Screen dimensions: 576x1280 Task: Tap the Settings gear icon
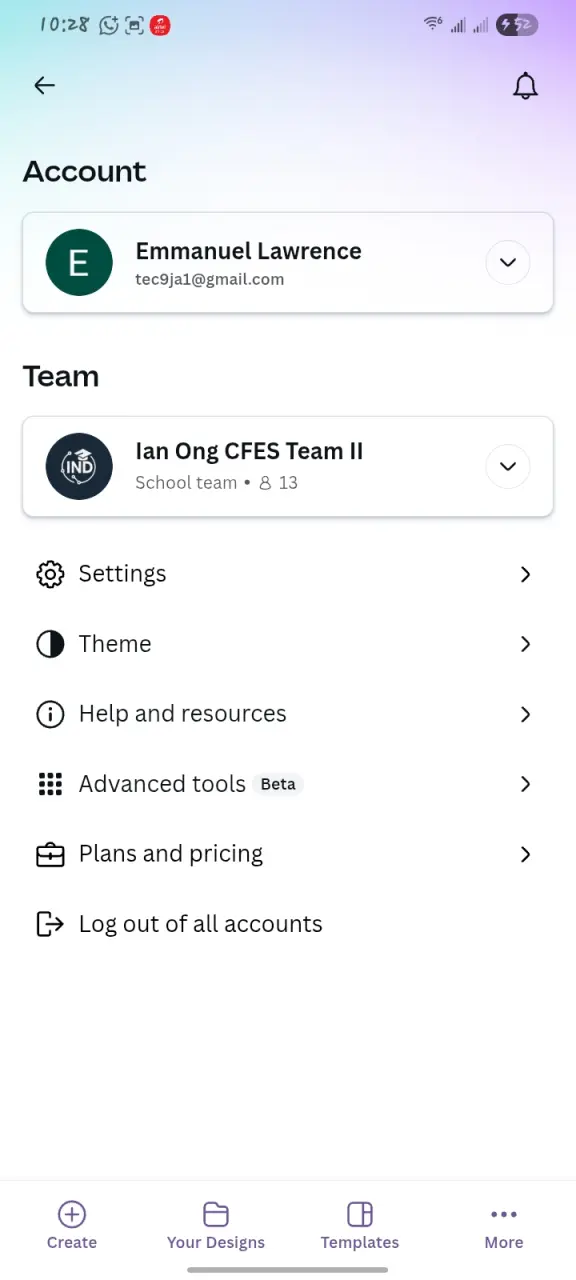click(x=50, y=574)
